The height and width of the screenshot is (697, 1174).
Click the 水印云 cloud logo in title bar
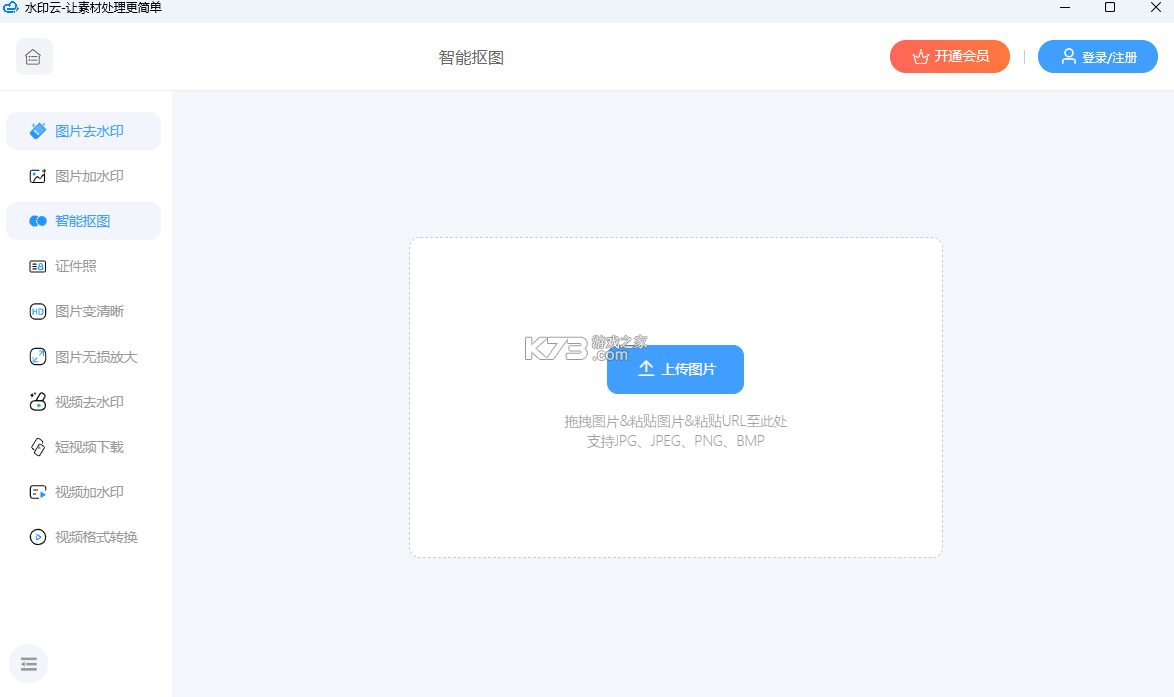click(x=10, y=7)
